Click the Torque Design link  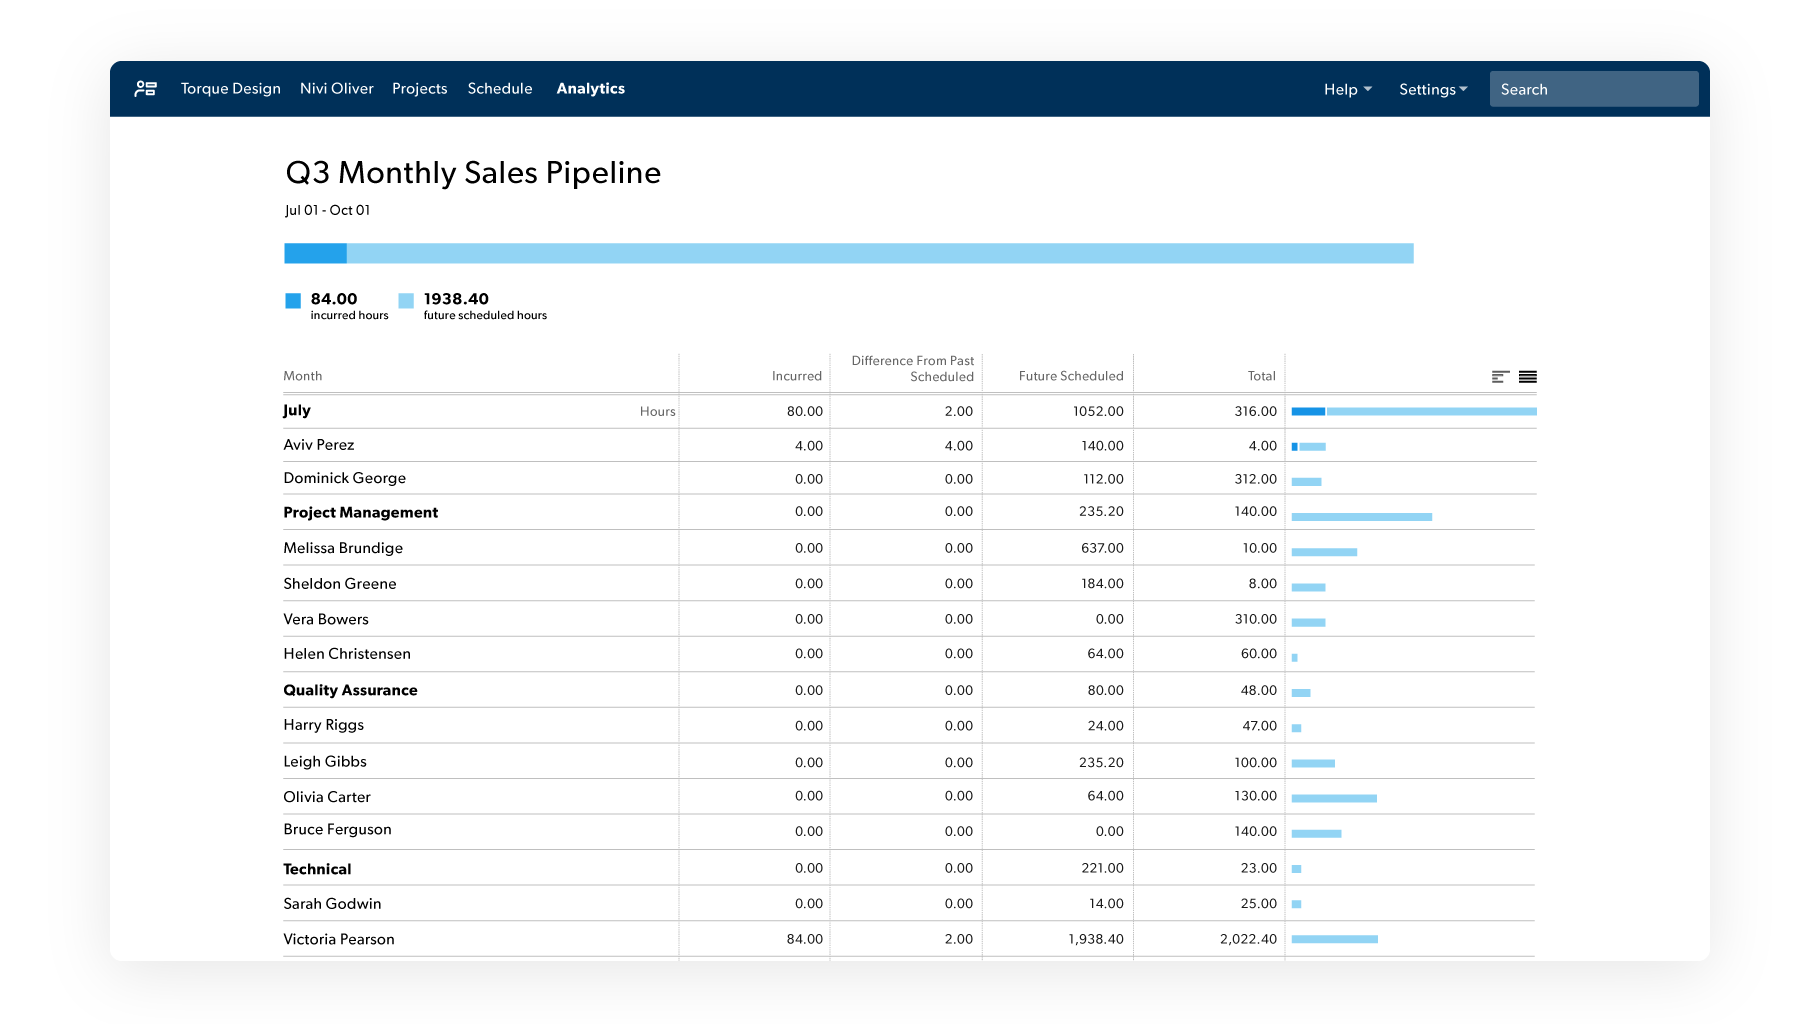[x=230, y=89]
